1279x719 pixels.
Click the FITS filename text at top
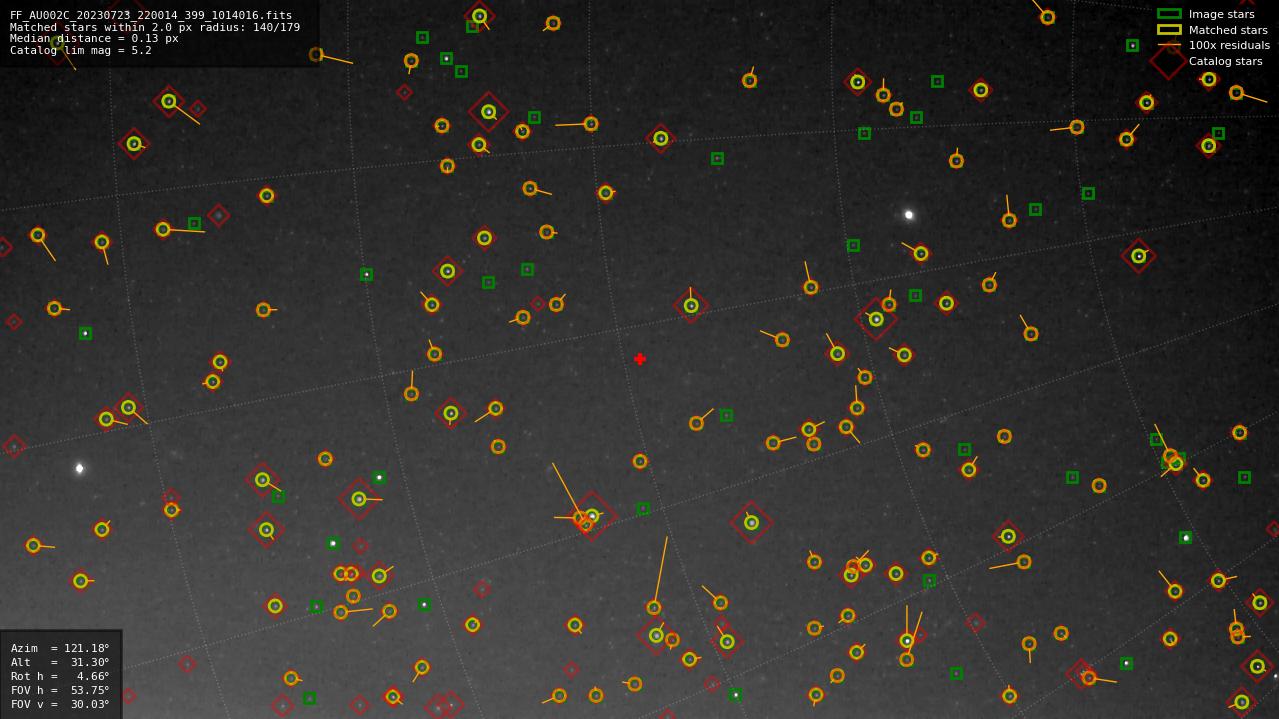tap(150, 15)
